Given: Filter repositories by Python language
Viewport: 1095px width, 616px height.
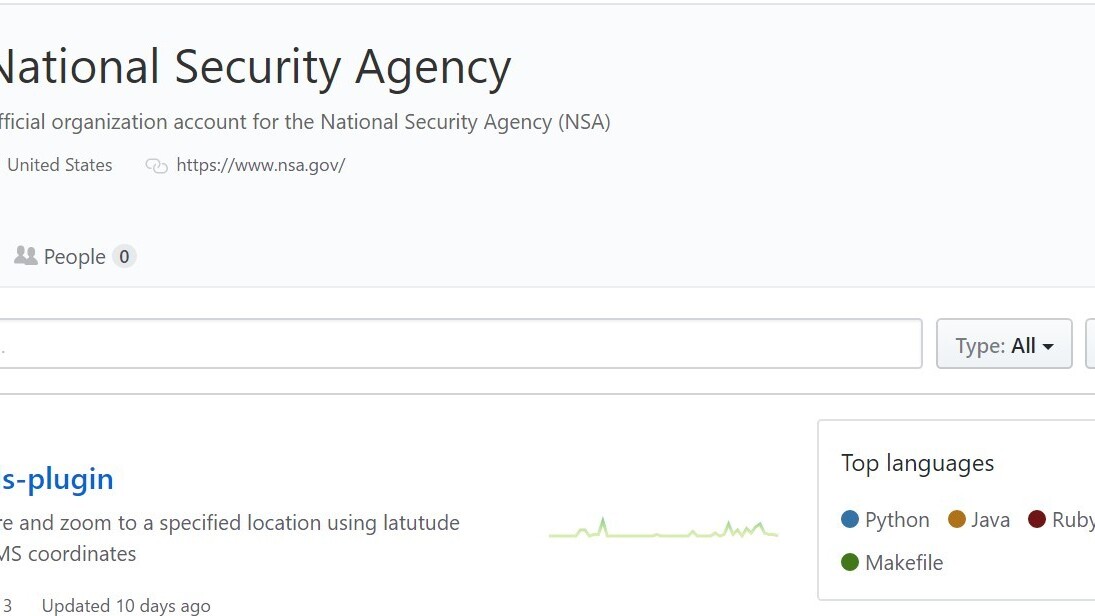Looking at the screenshot, I should pos(897,520).
